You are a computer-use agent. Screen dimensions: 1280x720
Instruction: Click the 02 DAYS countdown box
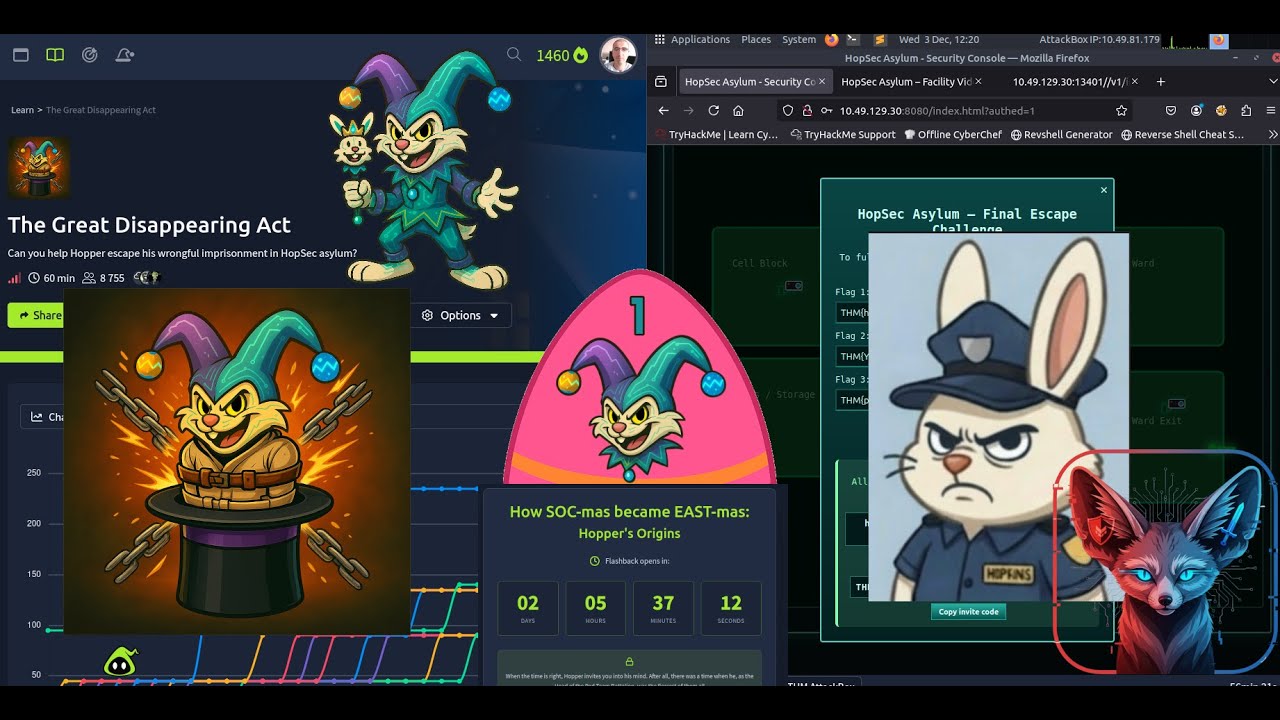[x=528, y=609]
